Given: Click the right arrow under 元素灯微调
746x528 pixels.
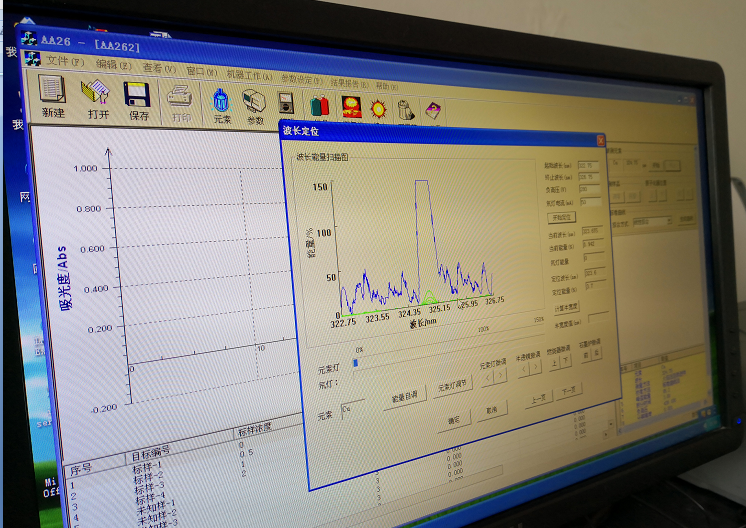Looking at the screenshot, I should [x=500, y=375].
